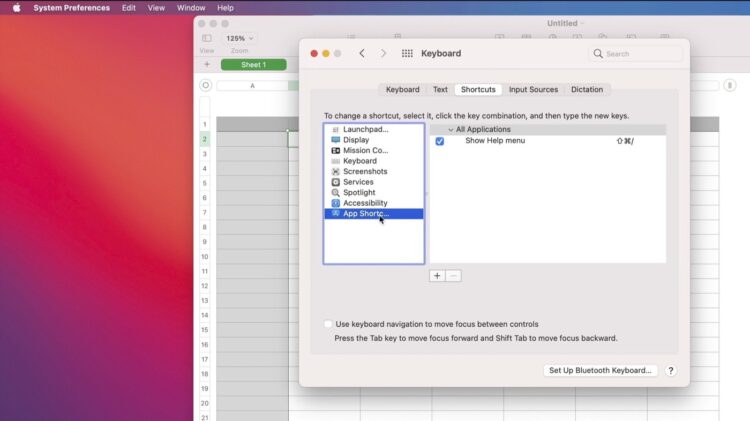The image size is (750, 421).
Task: Open the Apple menu
Action: (16, 8)
